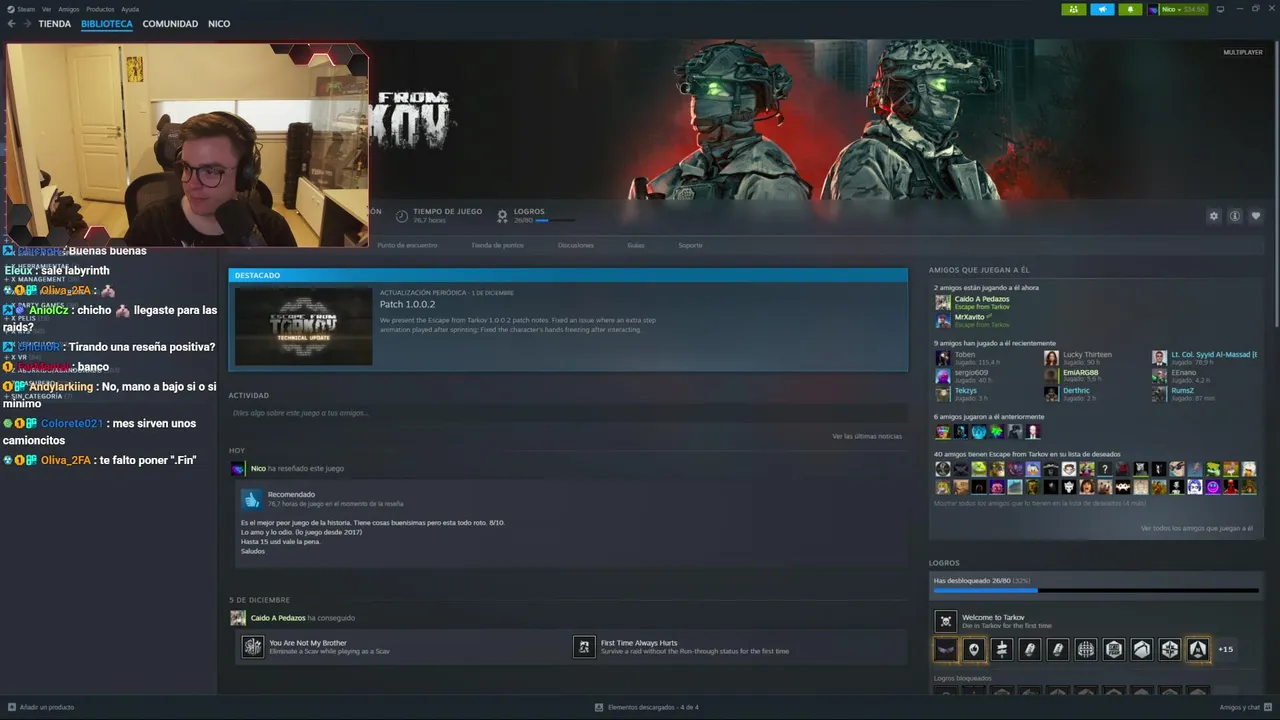The width and height of the screenshot is (1280, 720).
Task: Switch to TIENDA section
Action: click(x=55, y=24)
